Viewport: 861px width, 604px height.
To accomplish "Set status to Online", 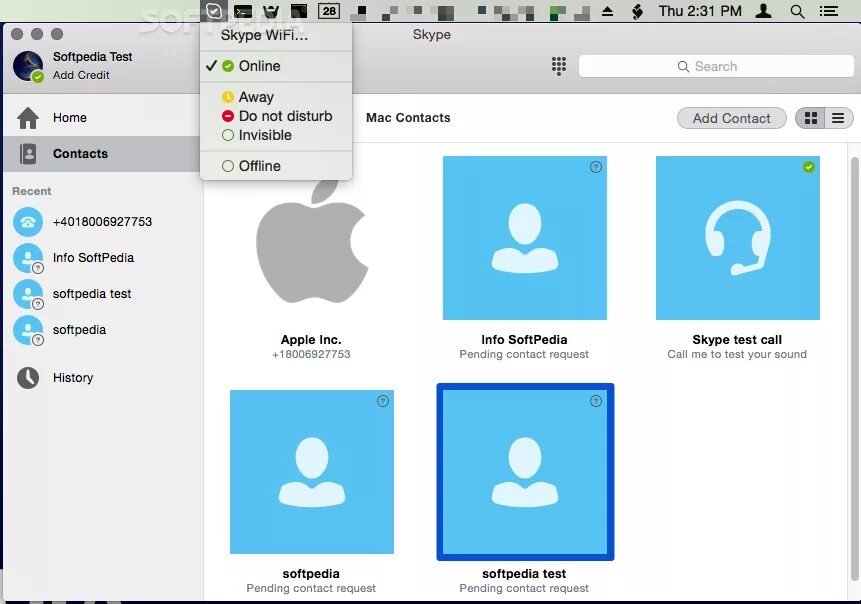I will (276, 66).
